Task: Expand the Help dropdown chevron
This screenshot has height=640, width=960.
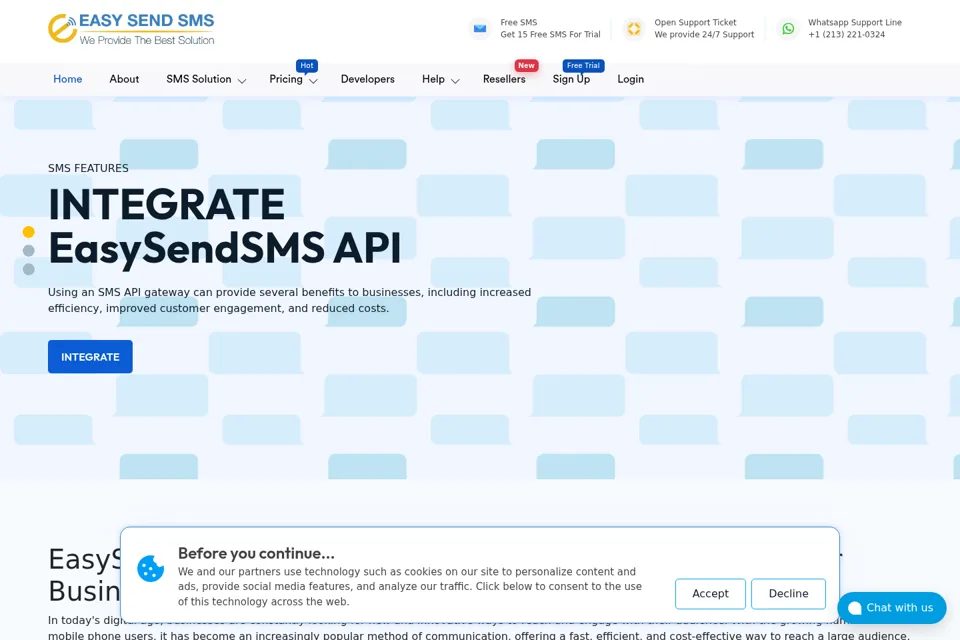Action: [455, 81]
